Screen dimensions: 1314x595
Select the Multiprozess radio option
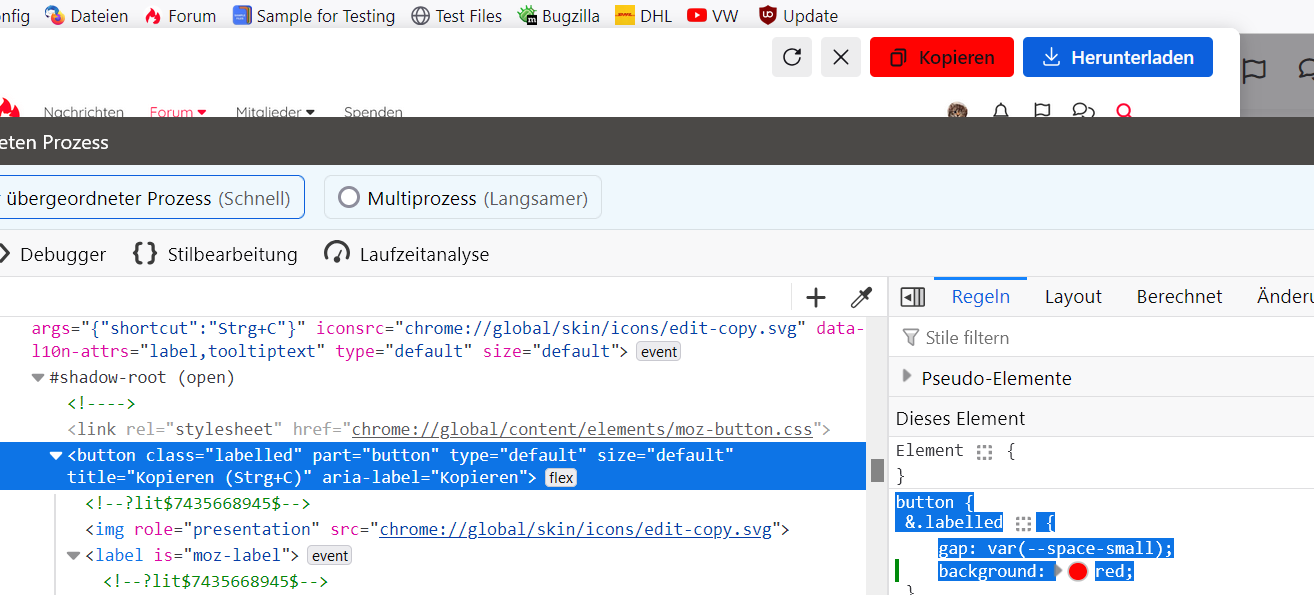(349, 198)
